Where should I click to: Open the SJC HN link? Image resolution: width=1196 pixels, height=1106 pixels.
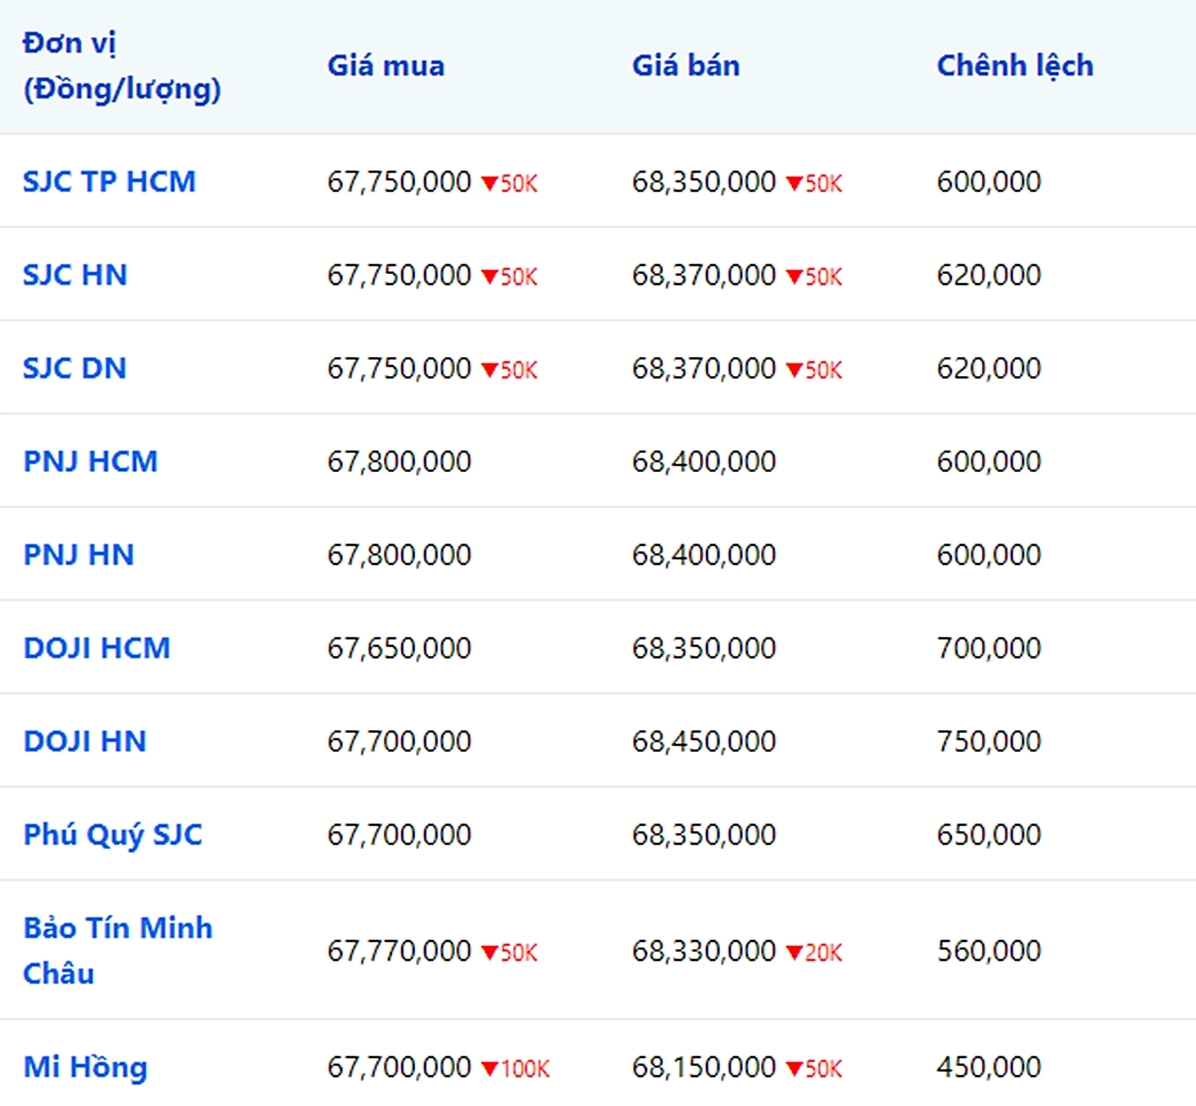[x=75, y=275]
